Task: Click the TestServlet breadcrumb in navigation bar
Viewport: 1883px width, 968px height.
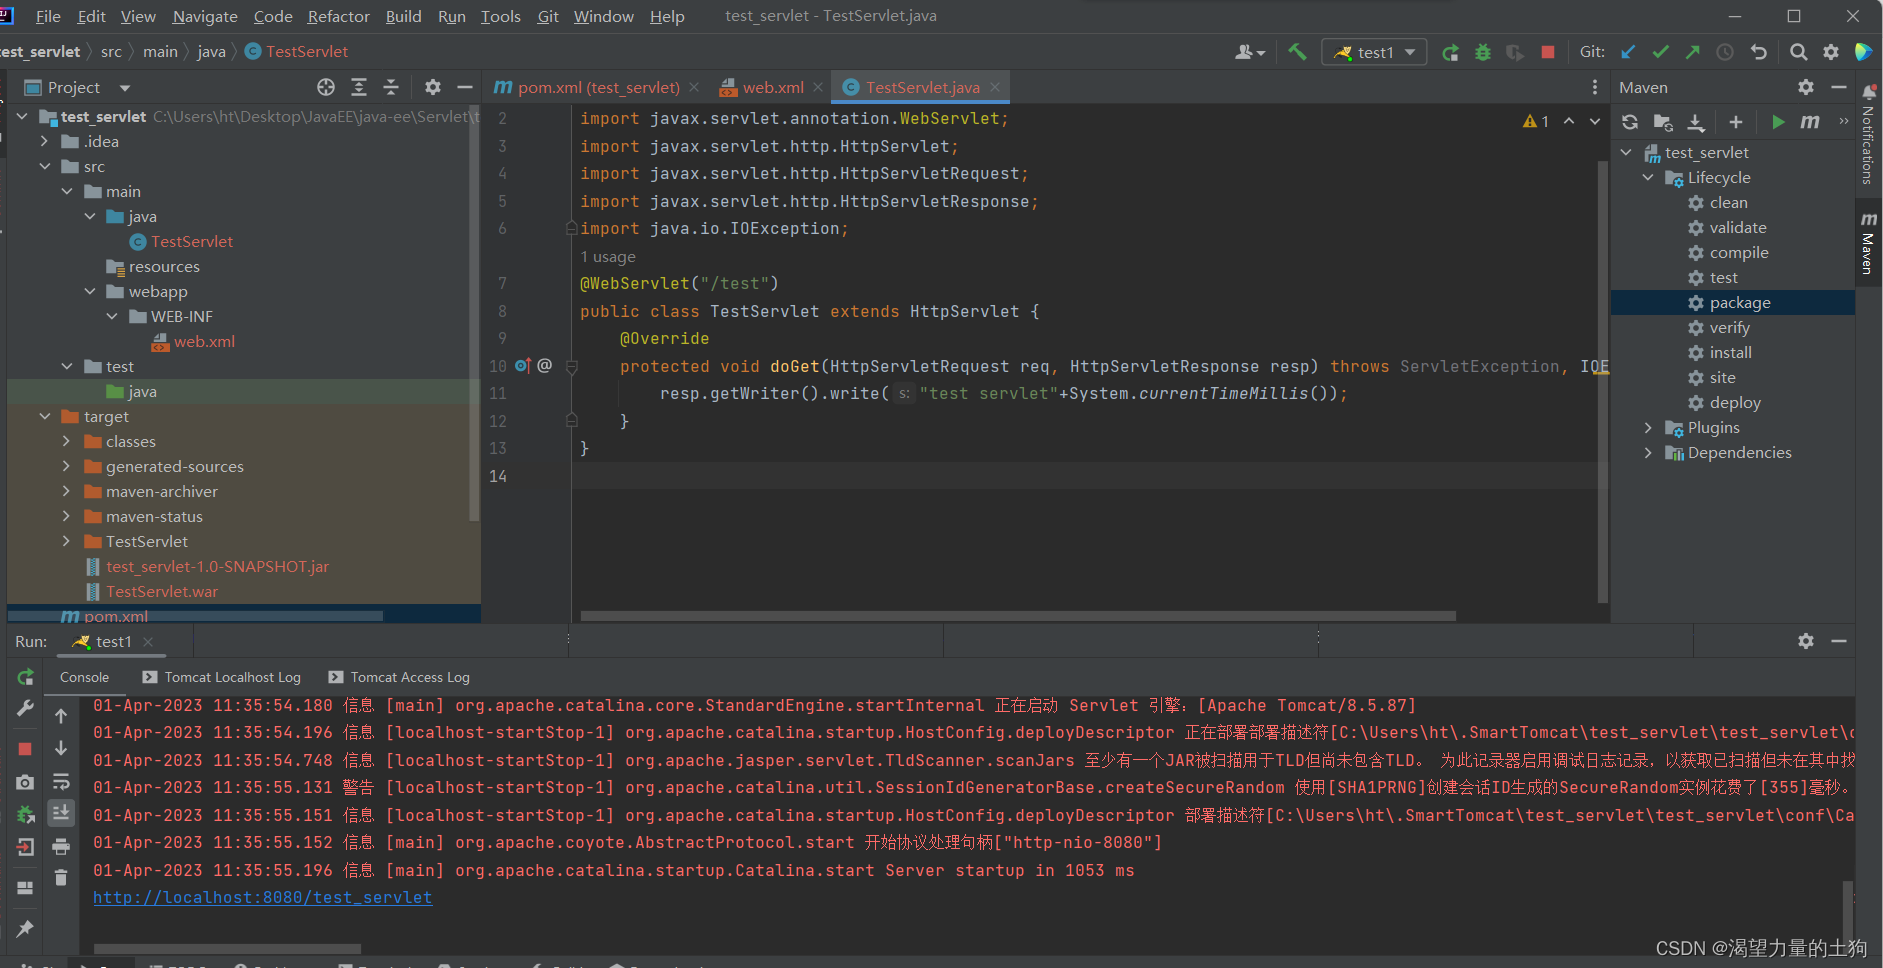Action: [x=297, y=52]
